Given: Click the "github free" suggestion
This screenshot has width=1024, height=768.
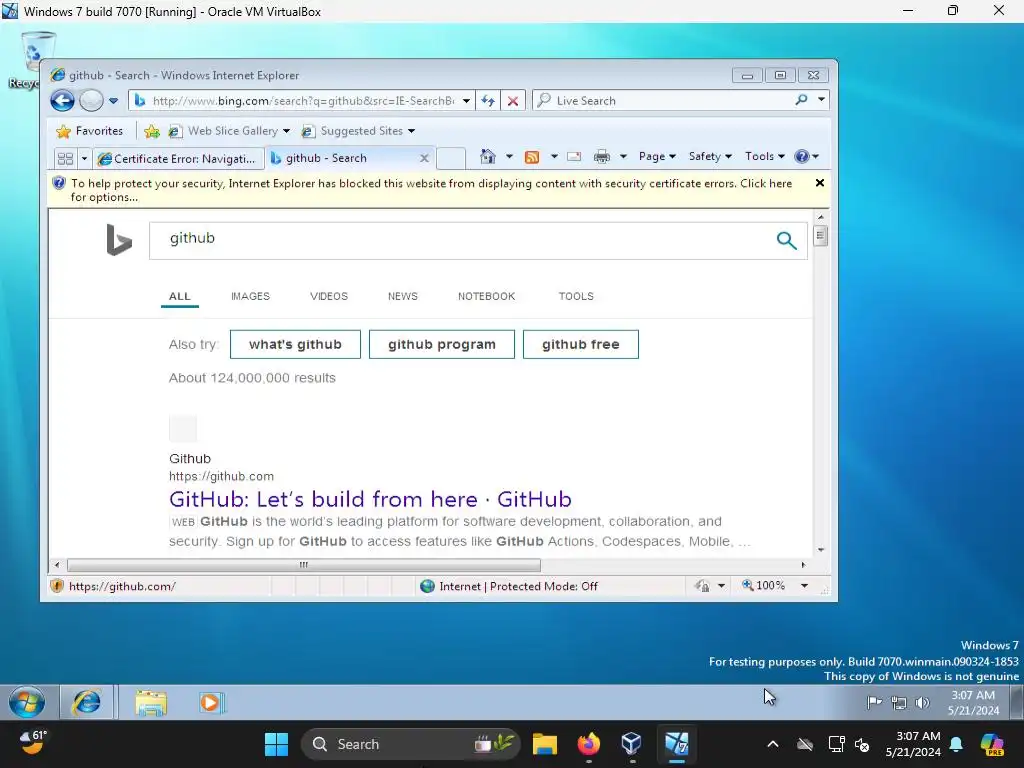Looking at the screenshot, I should 581,344.
